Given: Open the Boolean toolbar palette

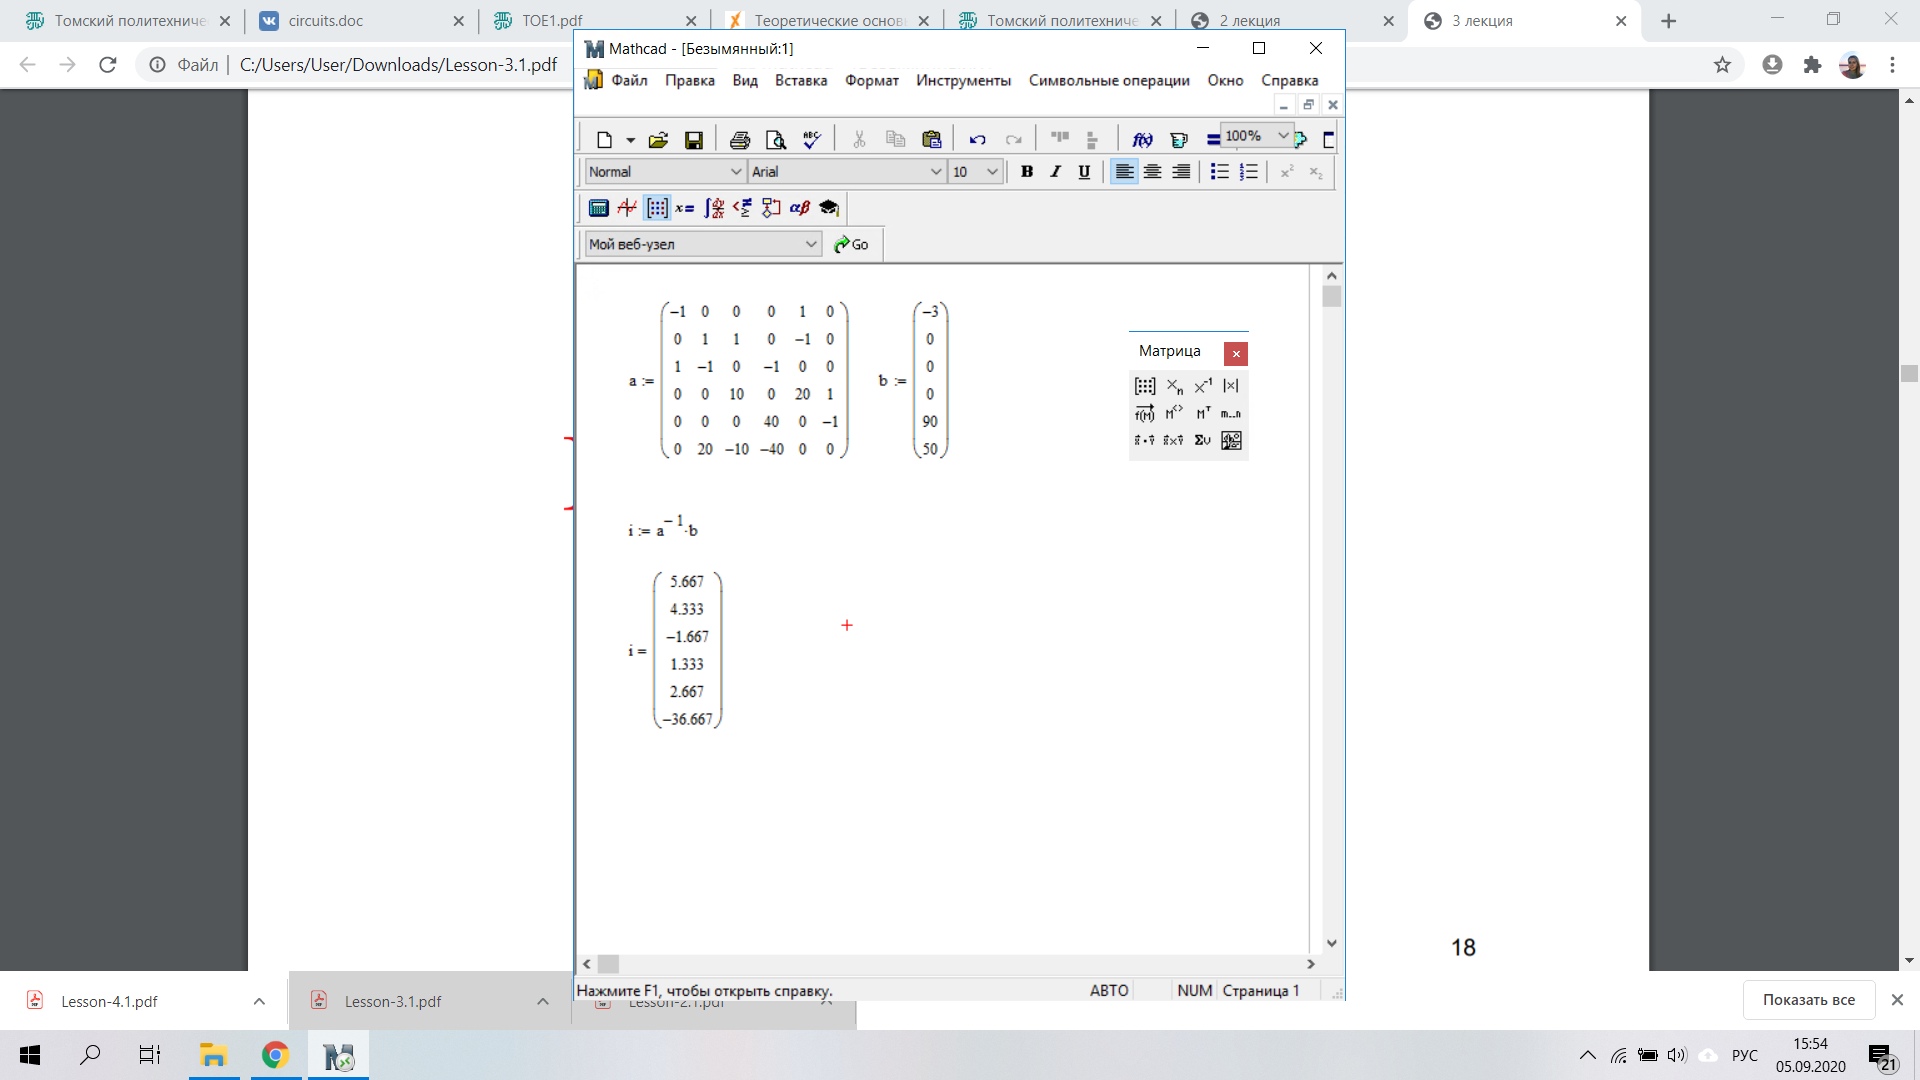Looking at the screenshot, I should coord(742,208).
